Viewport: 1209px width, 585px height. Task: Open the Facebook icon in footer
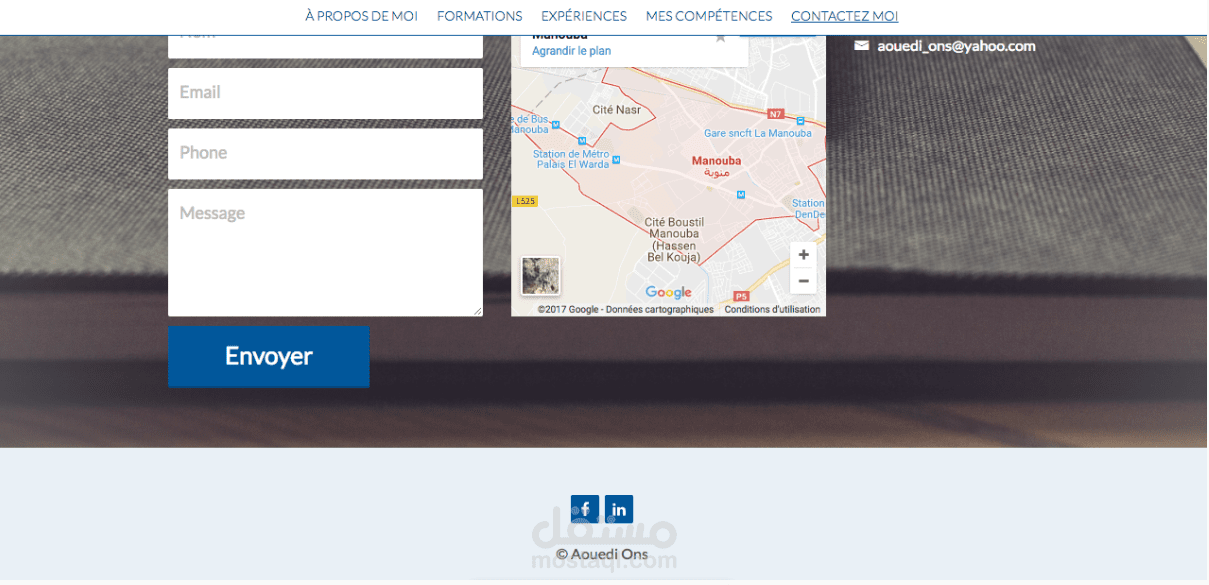pos(585,509)
